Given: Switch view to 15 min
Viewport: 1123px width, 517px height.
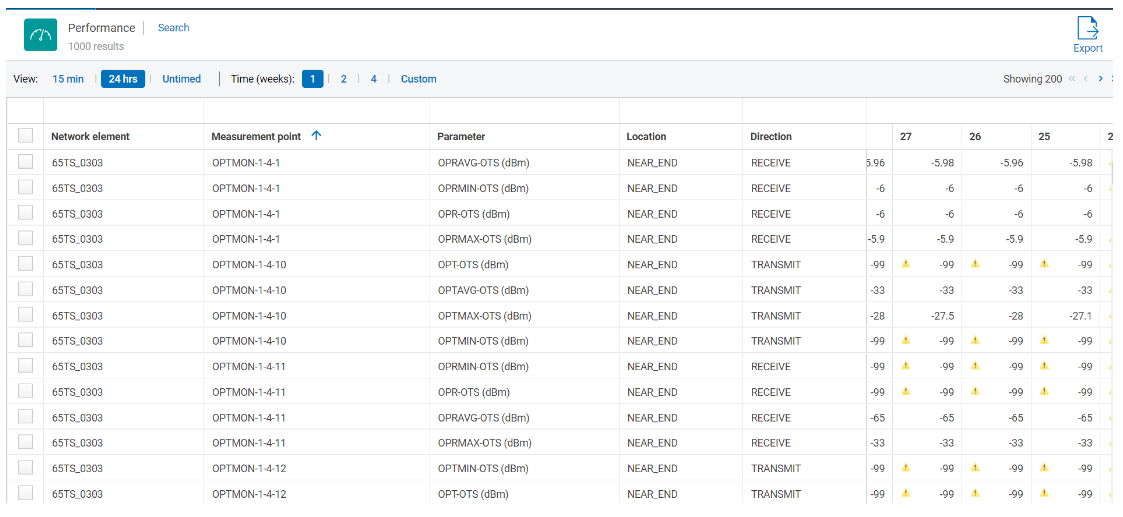Looking at the screenshot, I should pos(68,79).
